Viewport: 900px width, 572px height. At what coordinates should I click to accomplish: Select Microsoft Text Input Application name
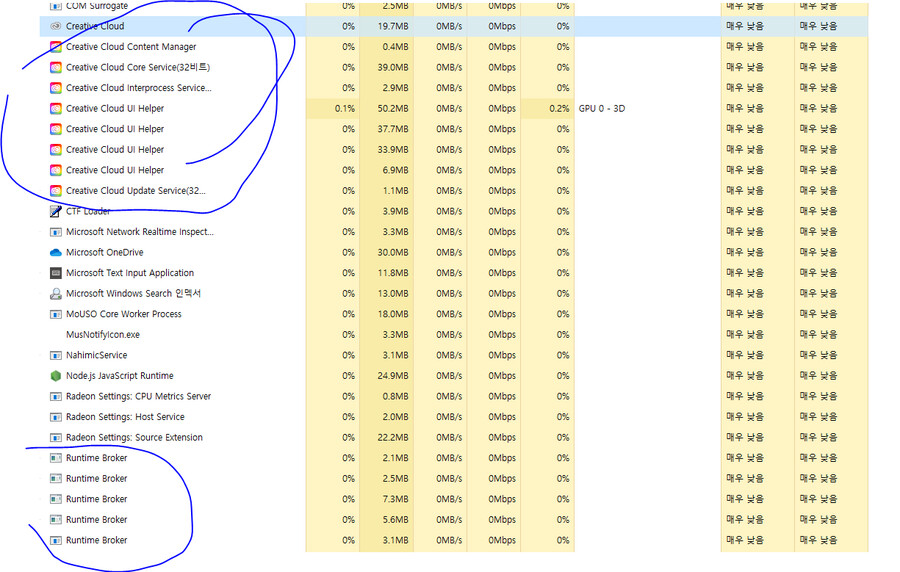click(x=130, y=273)
